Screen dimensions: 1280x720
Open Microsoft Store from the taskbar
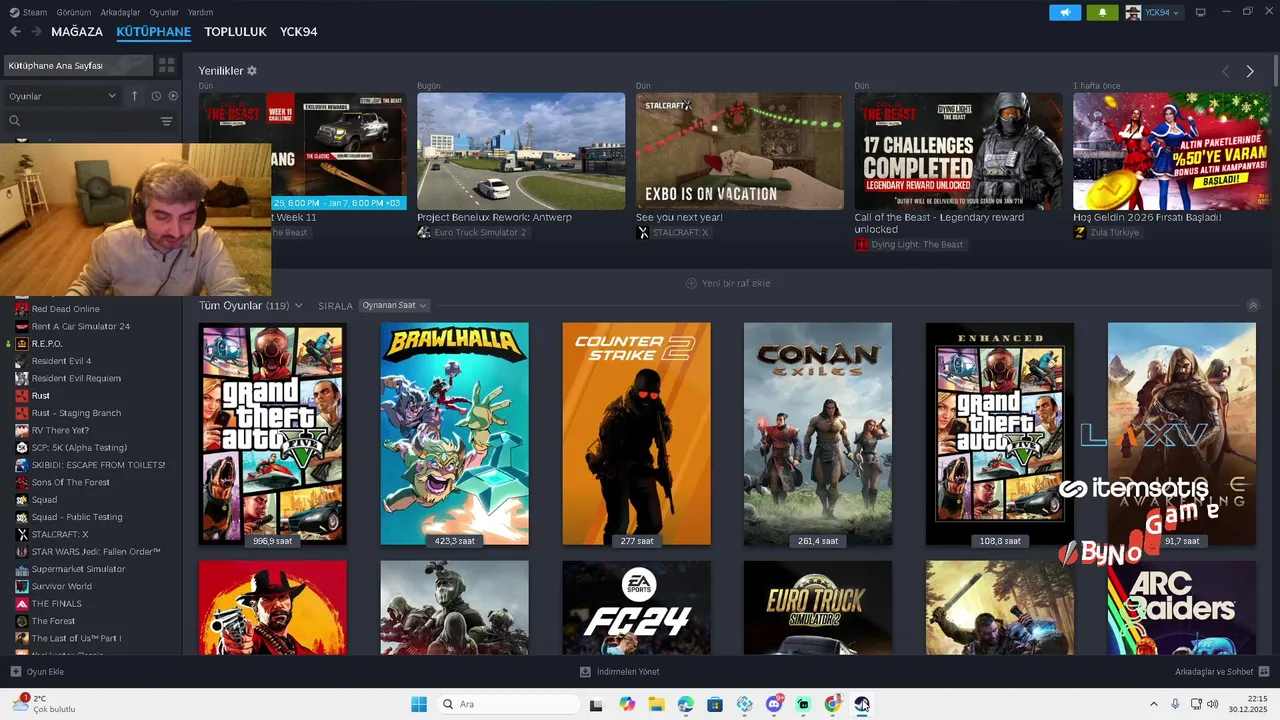(x=715, y=704)
